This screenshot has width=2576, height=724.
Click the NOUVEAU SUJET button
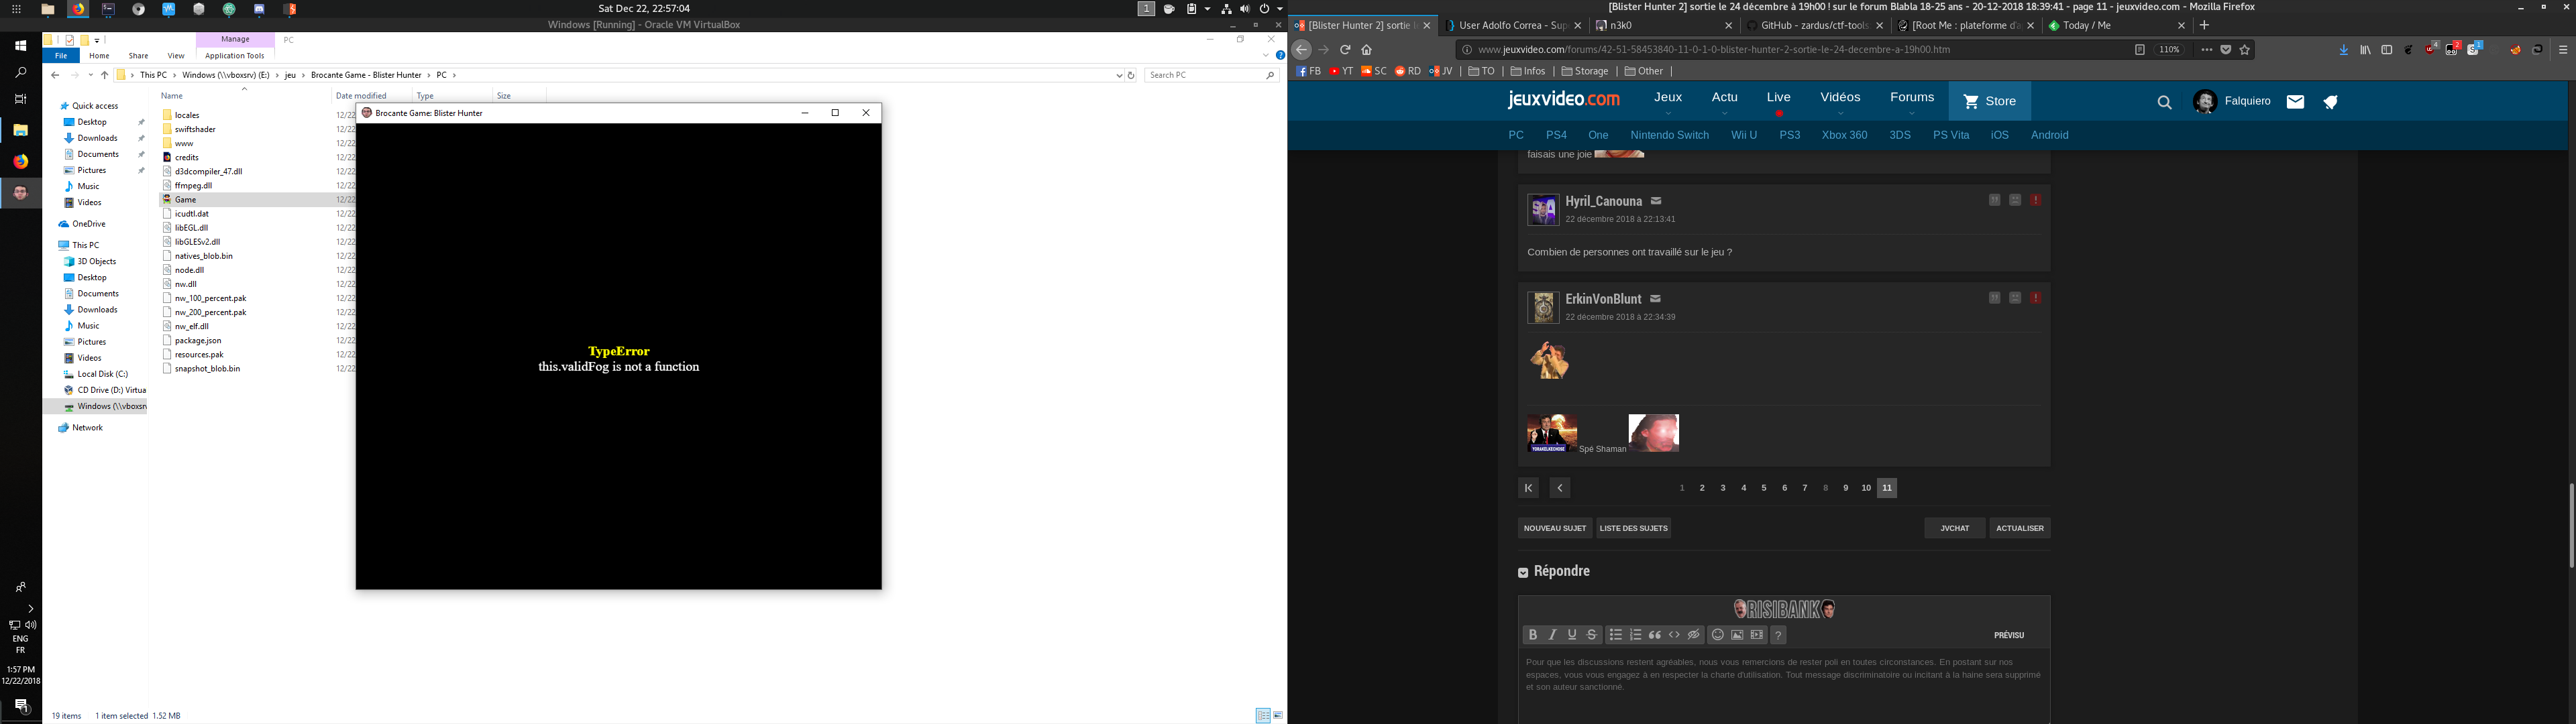[1554, 528]
